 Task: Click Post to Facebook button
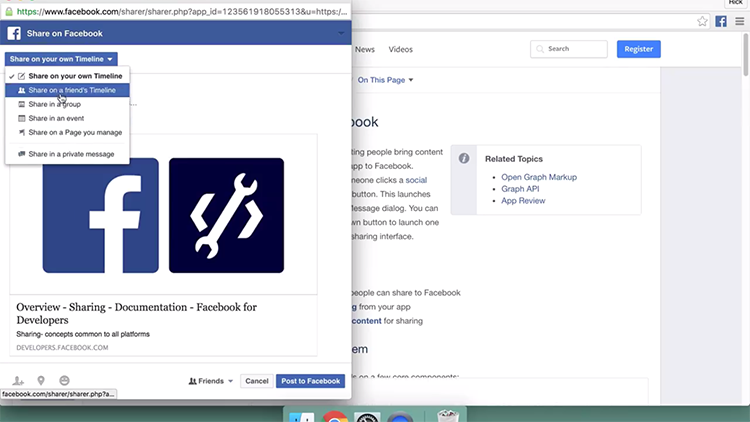310,381
